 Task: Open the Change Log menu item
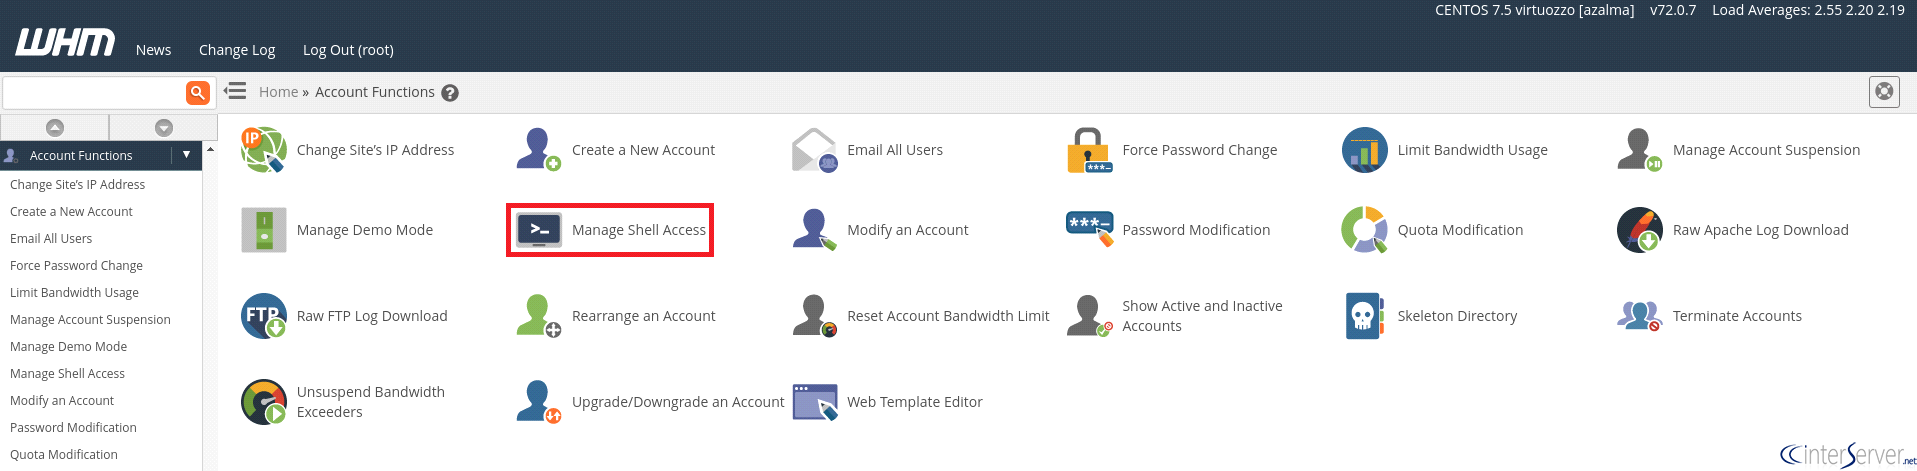tap(237, 50)
